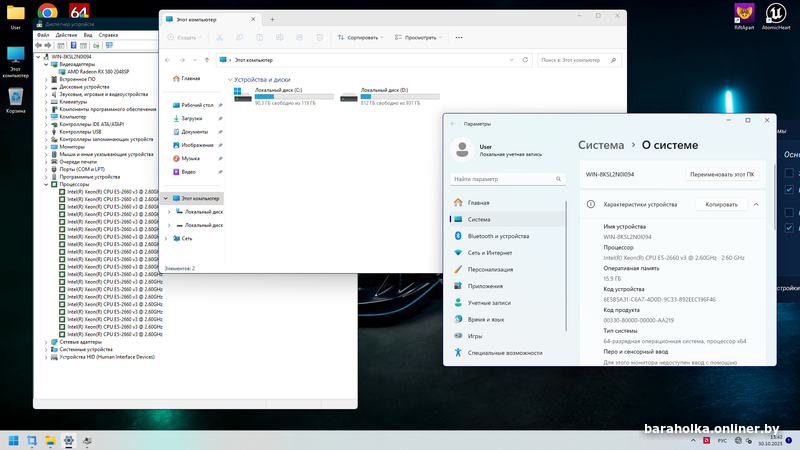The height and width of the screenshot is (450, 800).
Task: Open Bluetooth и устройства in Settings sidebar
Action: click(x=498, y=236)
